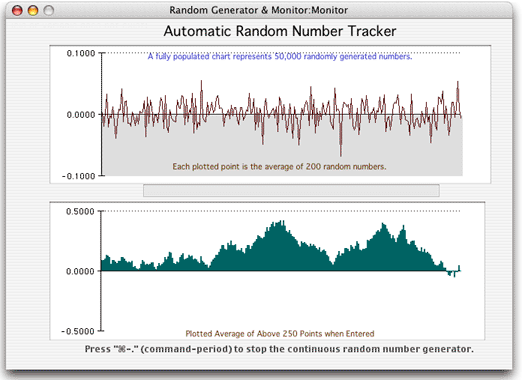Image resolution: width=522 pixels, height=380 pixels.
Task: Click the tallest teal peak in lower chart
Action: 282,223
